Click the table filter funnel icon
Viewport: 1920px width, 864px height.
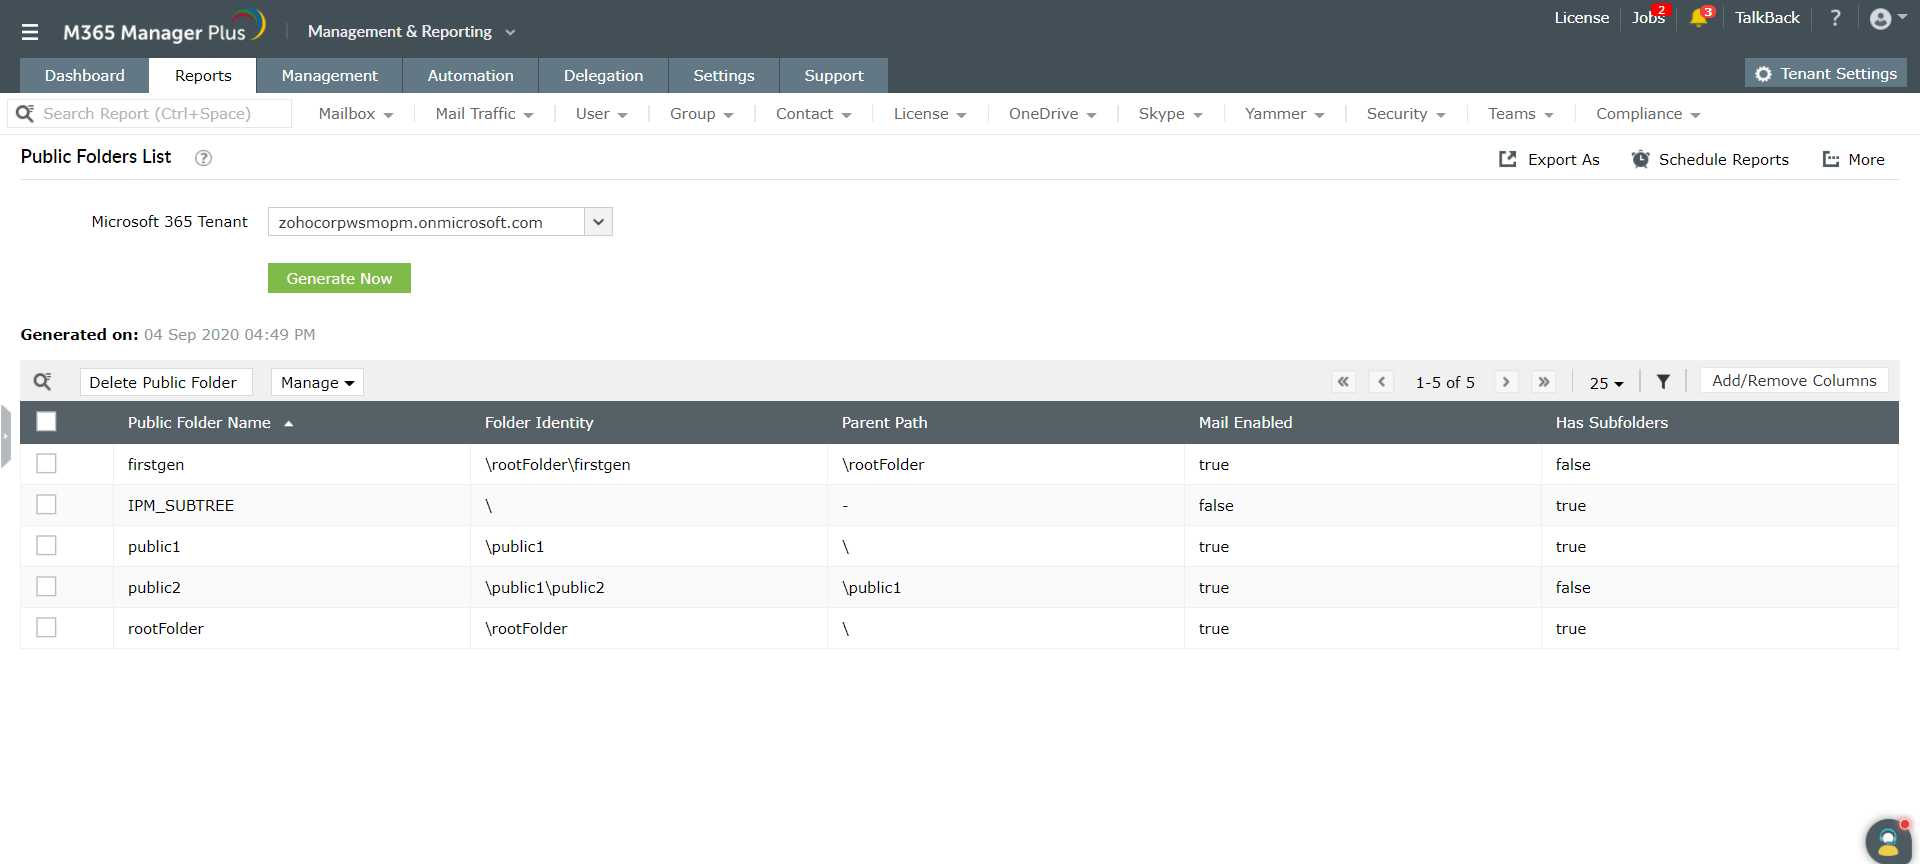coord(1663,382)
